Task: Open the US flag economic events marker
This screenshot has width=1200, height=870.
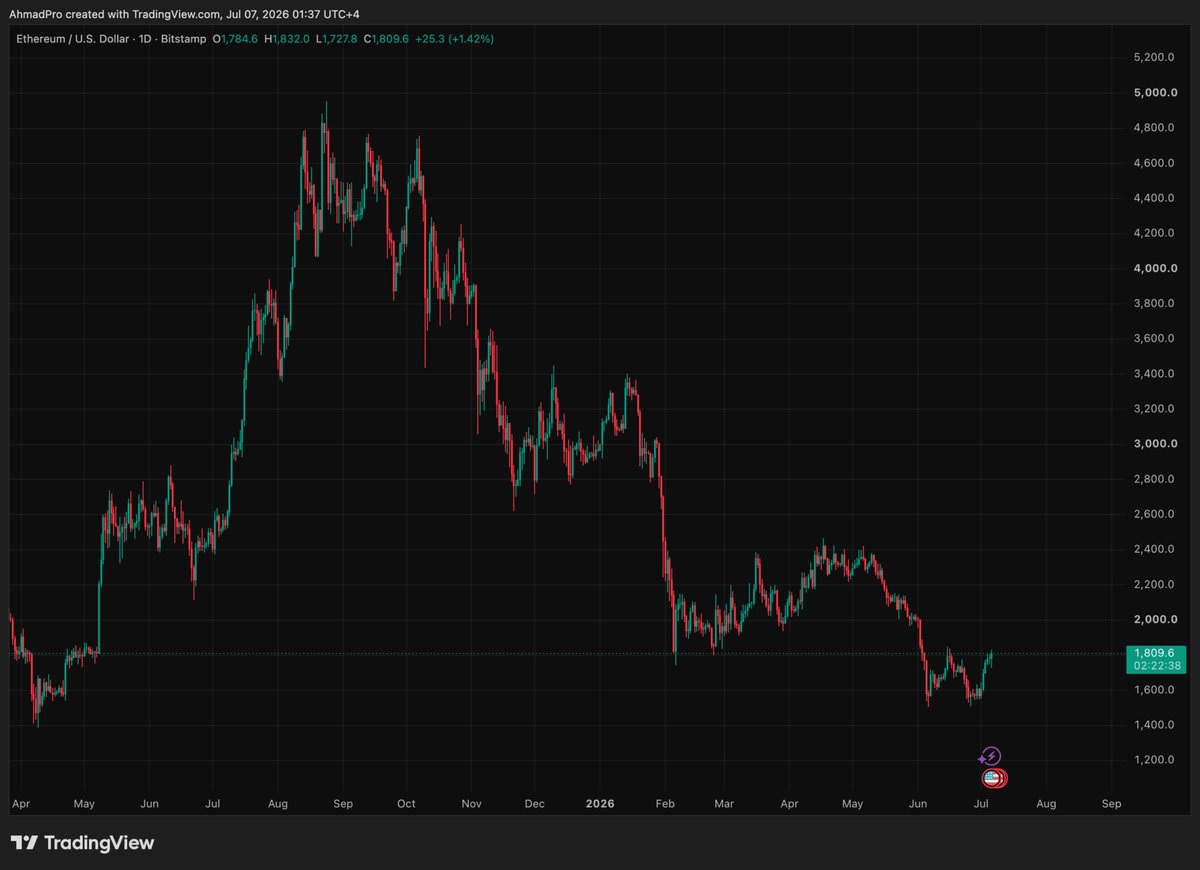Action: 991,778
